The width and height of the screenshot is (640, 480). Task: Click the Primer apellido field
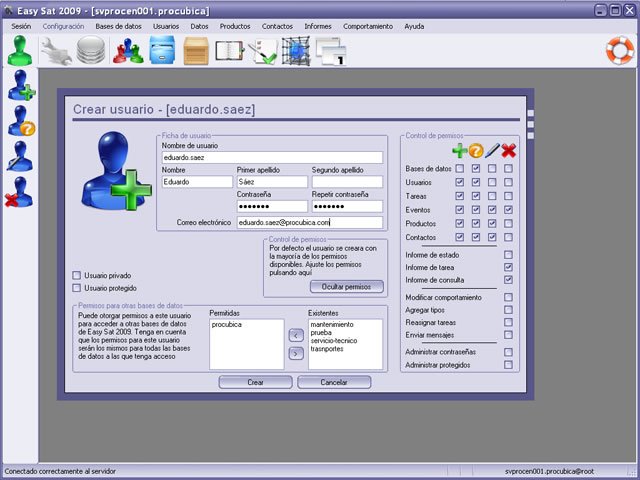tap(272, 182)
